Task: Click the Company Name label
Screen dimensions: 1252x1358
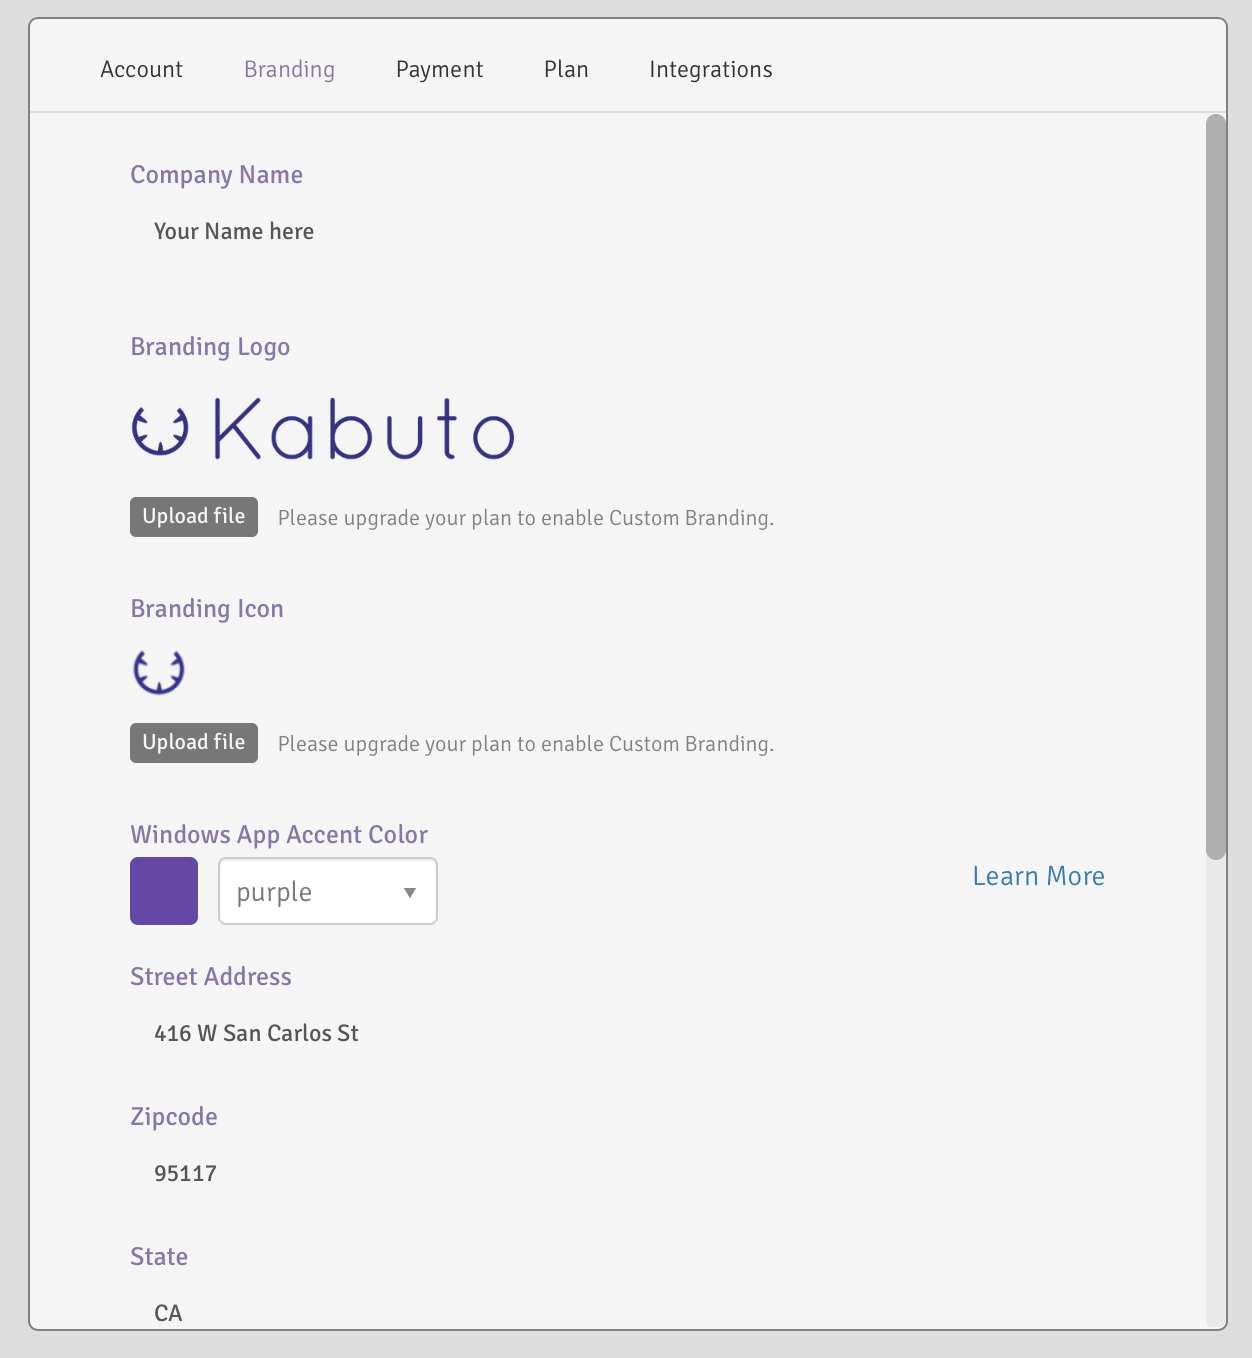Action: (x=216, y=175)
